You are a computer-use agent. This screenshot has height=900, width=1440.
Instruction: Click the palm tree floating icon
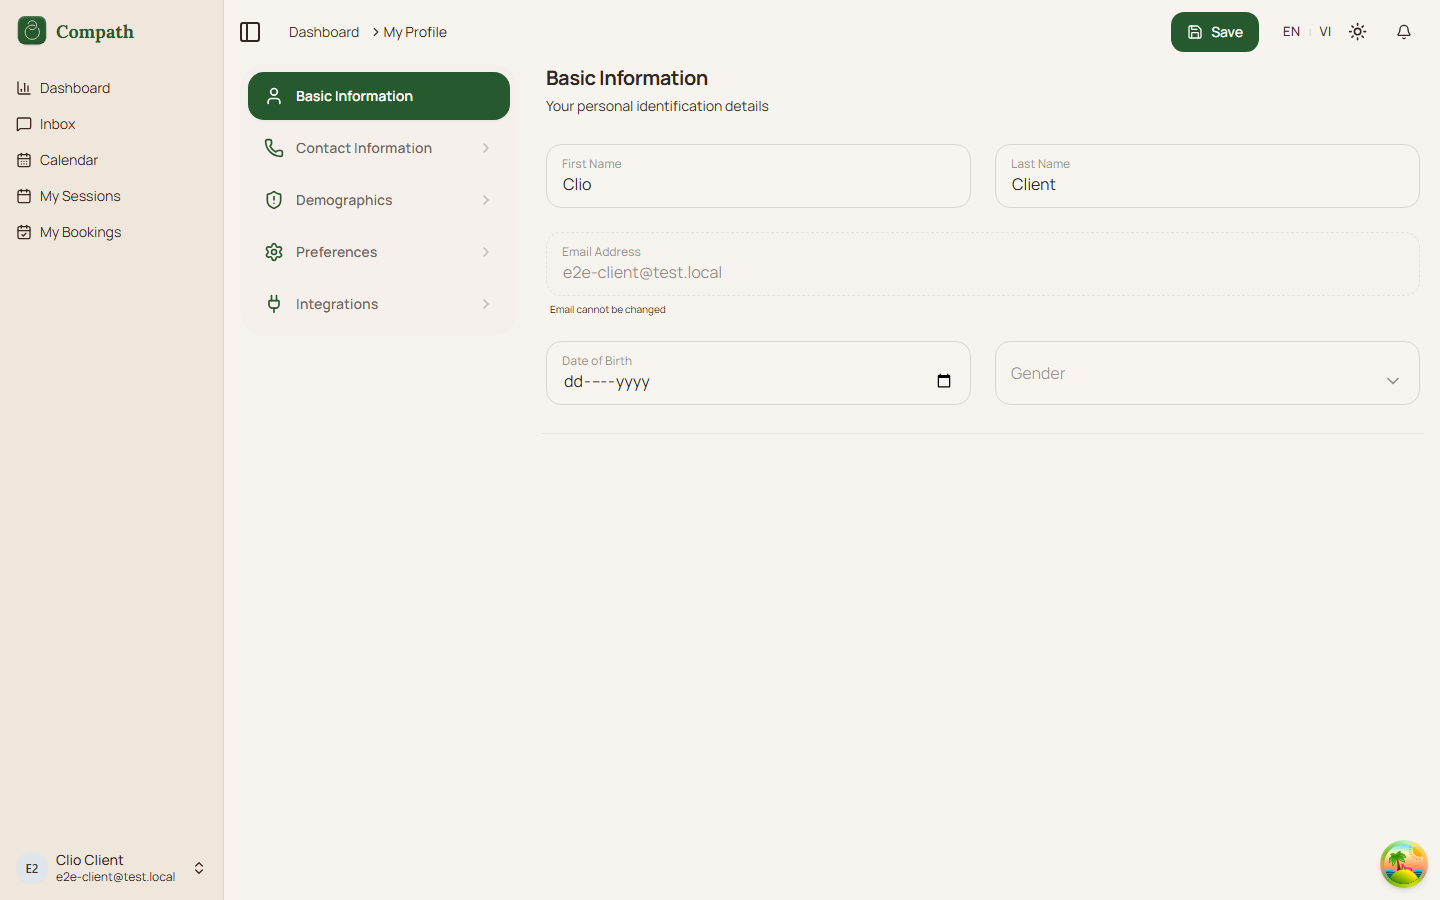pos(1403,864)
